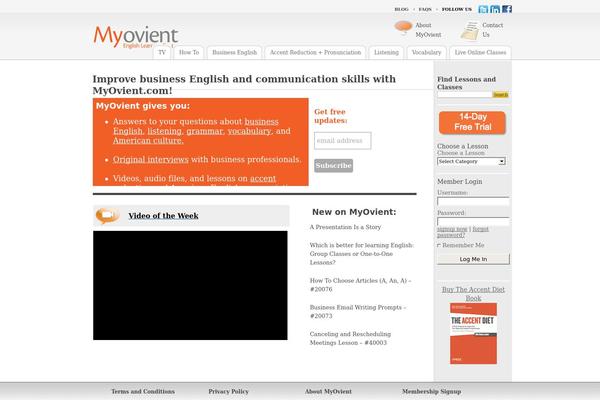The height and width of the screenshot is (400, 600).
Task: Follow the 'accent' link in the orange box
Action: pyautogui.click(x=263, y=178)
